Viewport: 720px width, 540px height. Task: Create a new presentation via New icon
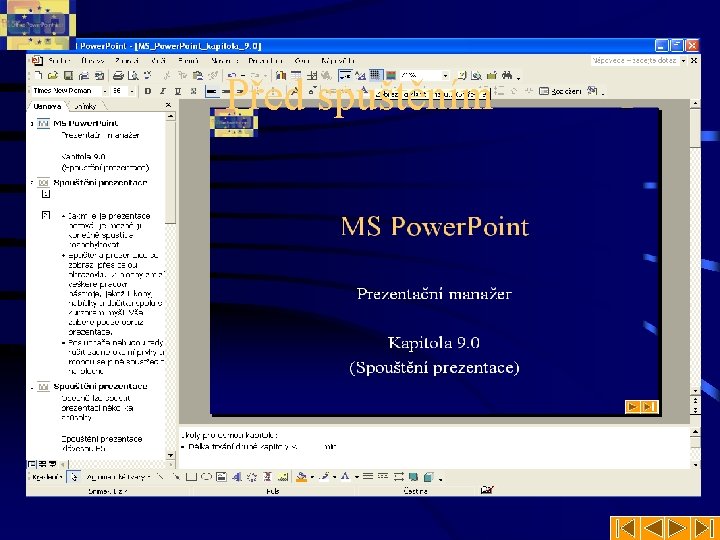click(38, 75)
